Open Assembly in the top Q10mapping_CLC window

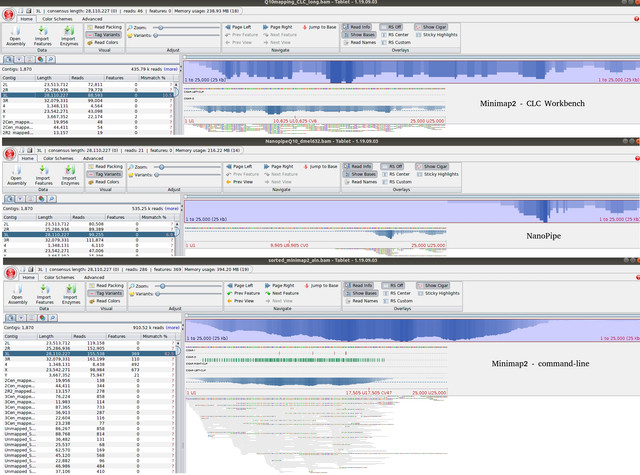(16, 36)
